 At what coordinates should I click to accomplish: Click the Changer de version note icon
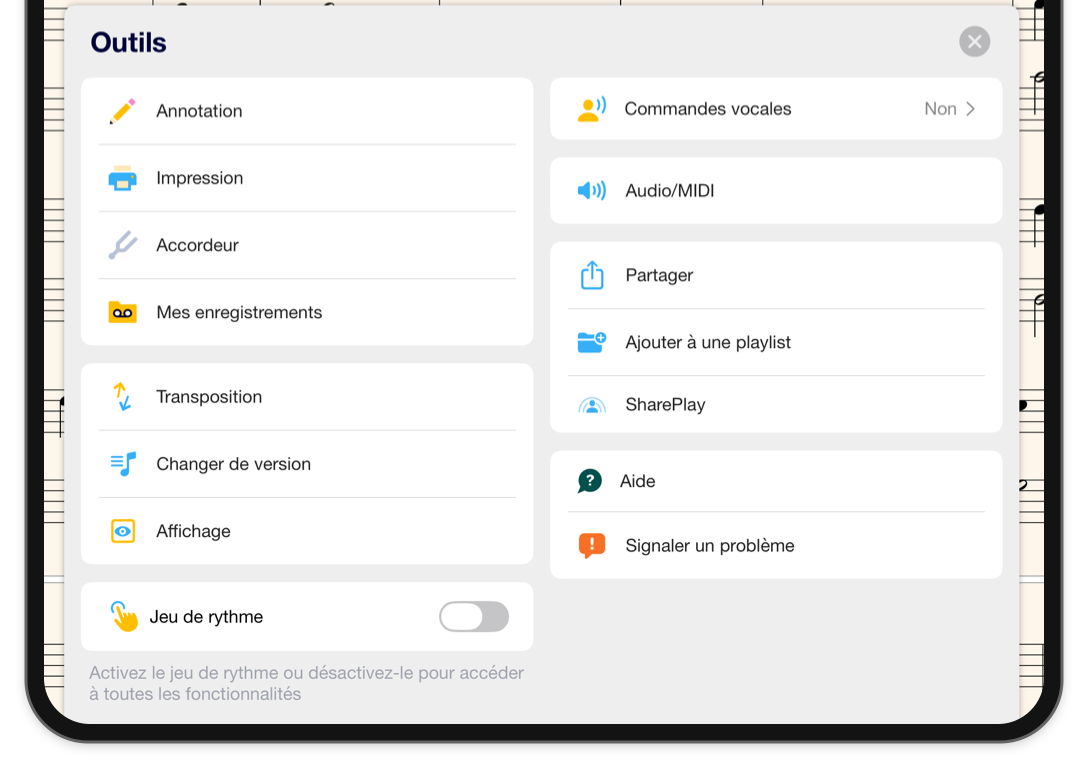click(x=123, y=464)
